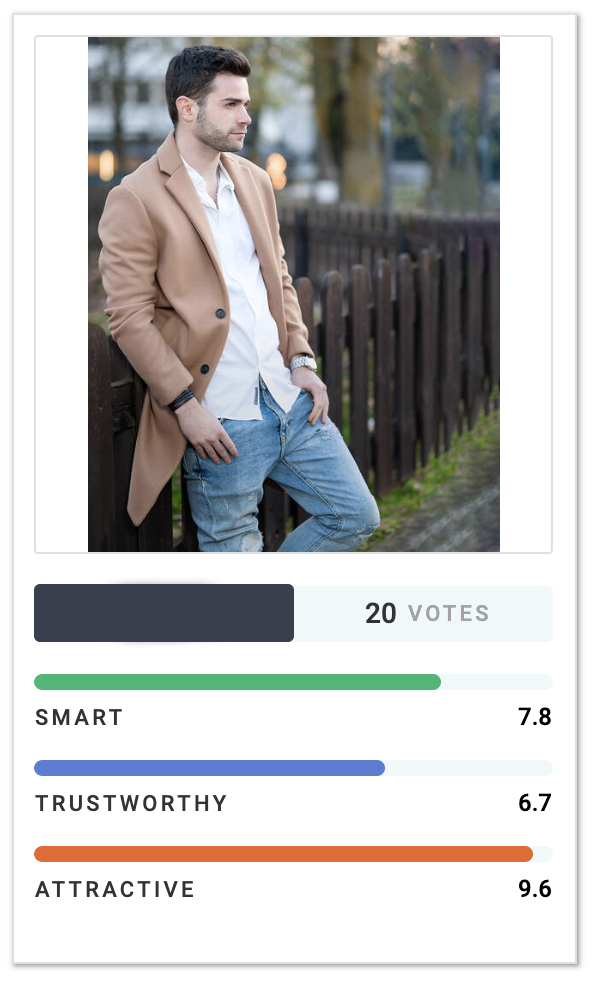Click the 9.6 attractive score
The width and height of the screenshot is (594, 982).
pyautogui.click(x=534, y=889)
